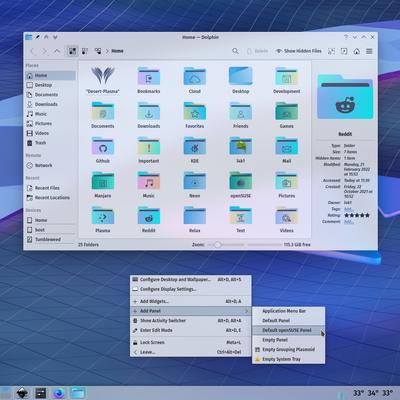Open the Github folder icon
This screenshot has height=400, width=400.
(x=103, y=146)
